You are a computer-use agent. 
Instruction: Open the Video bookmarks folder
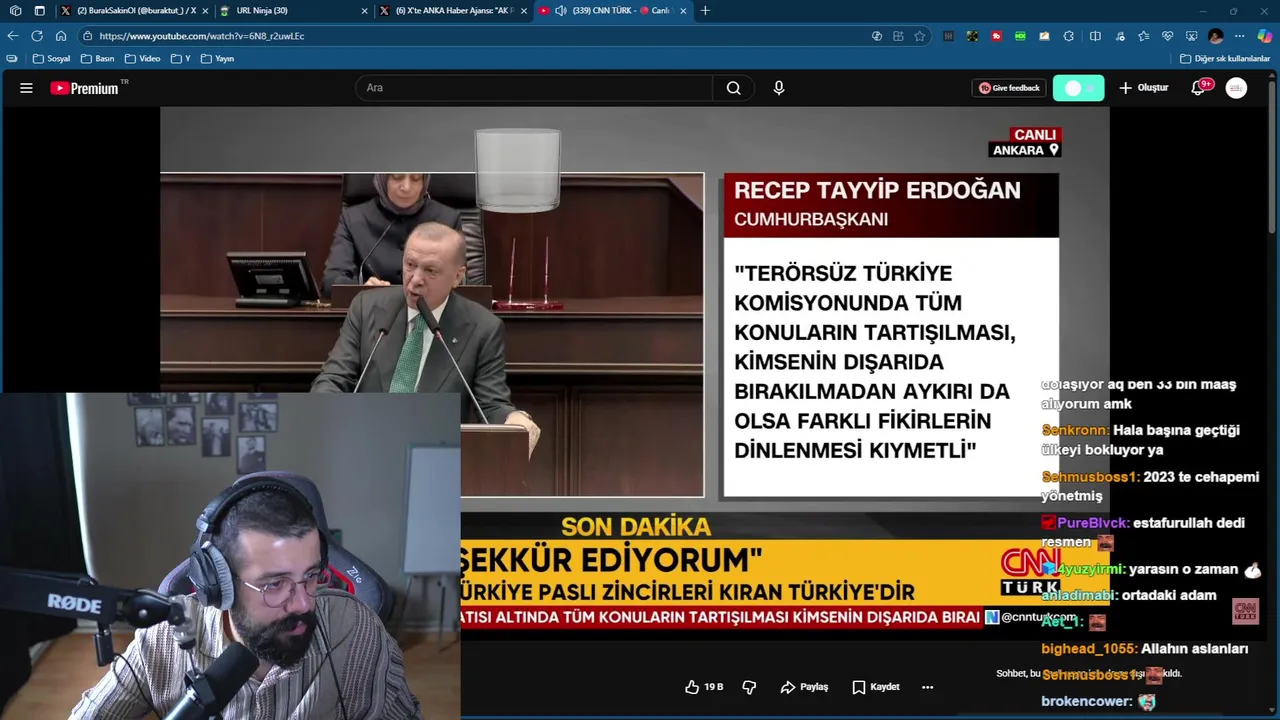143,59
